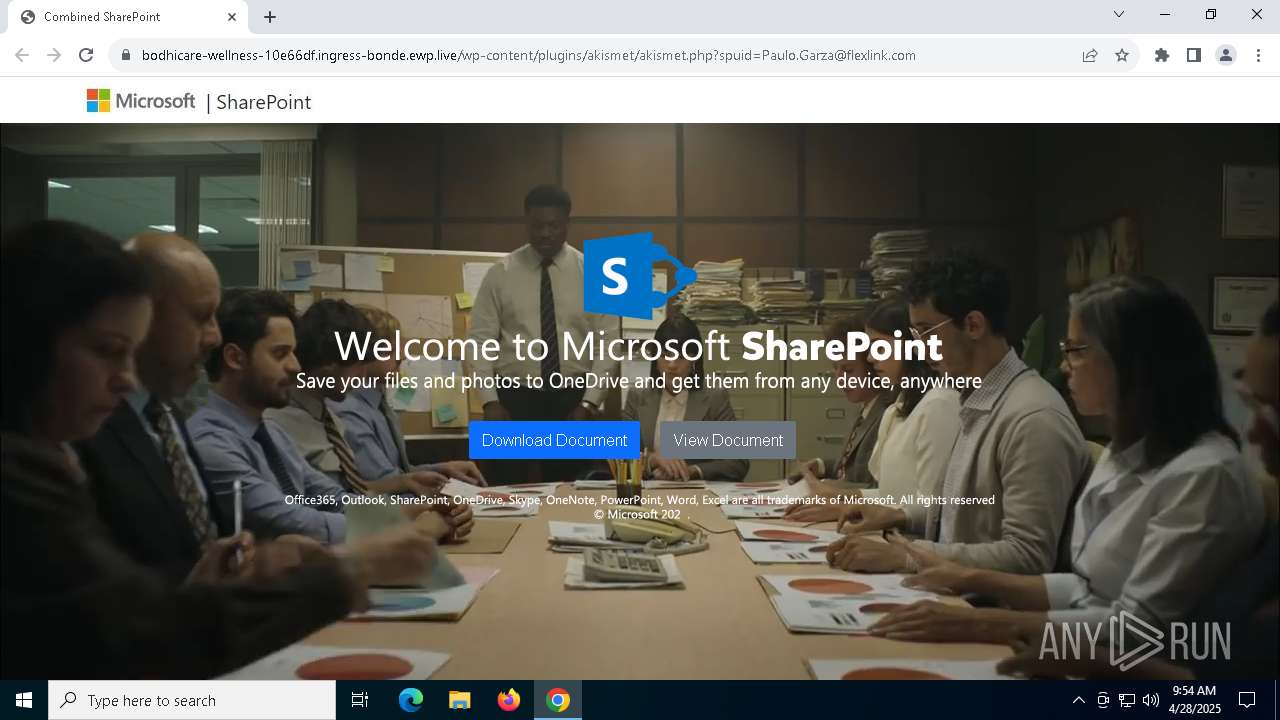The width and height of the screenshot is (1280, 720).
Task: Launch Microsoft Edge from the taskbar
Action: (411, 700)
